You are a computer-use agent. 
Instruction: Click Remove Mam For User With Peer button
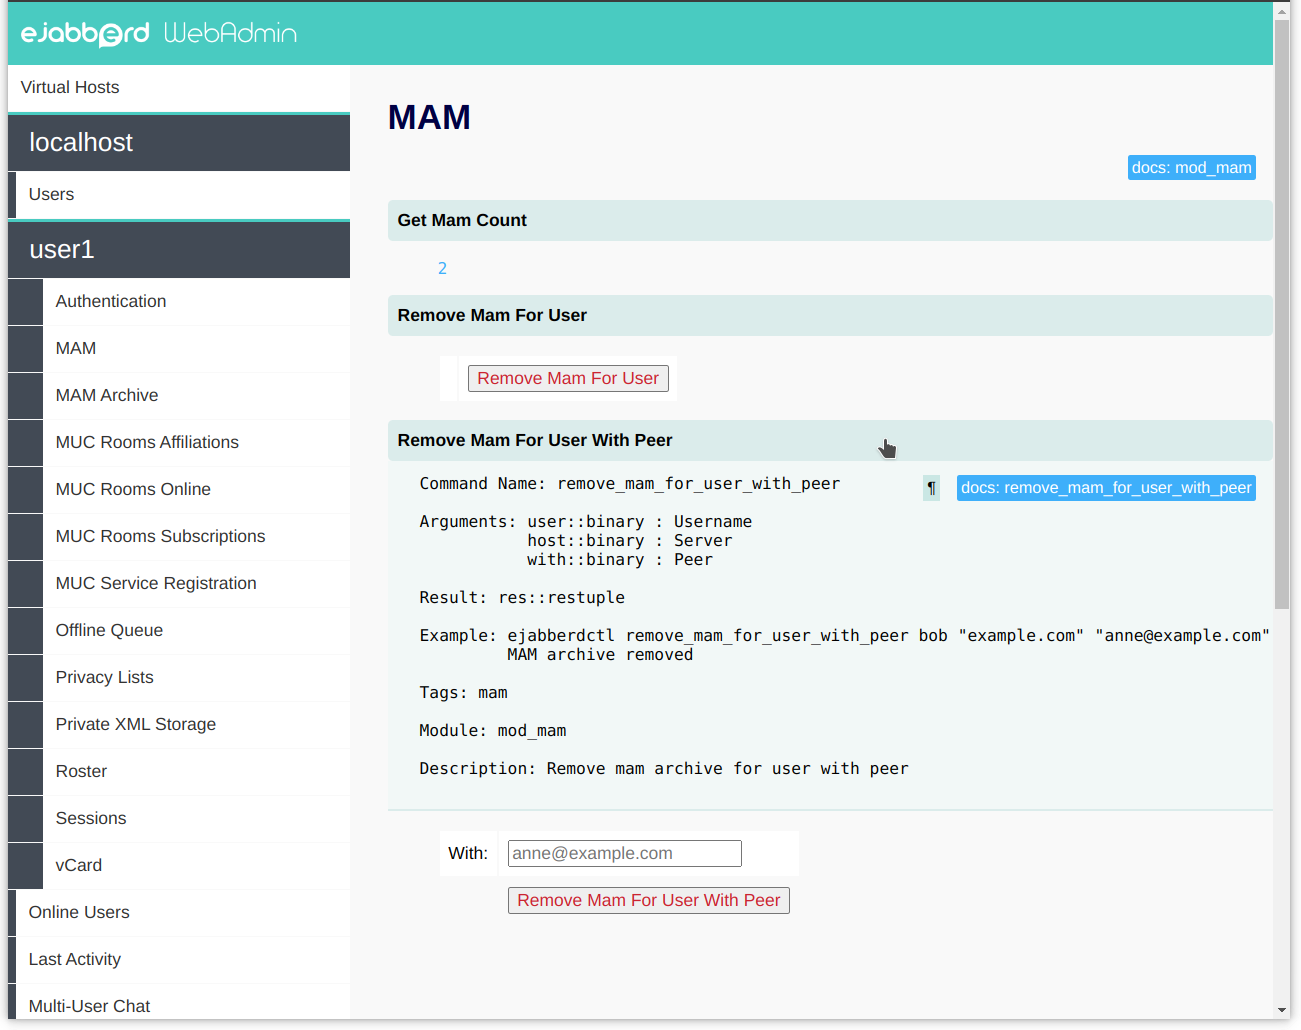(648, 901)
